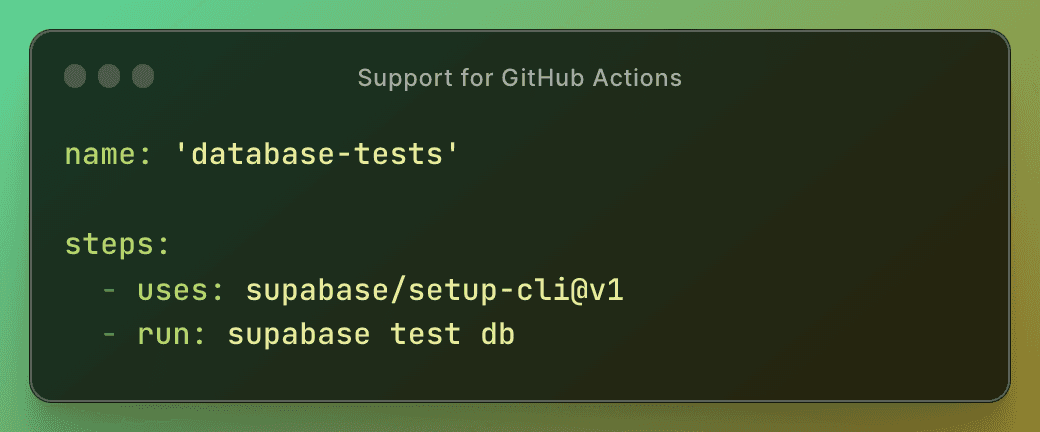Click the 'Support for GitHub Actions' window title
The image size is (1040, 432).
519,77
